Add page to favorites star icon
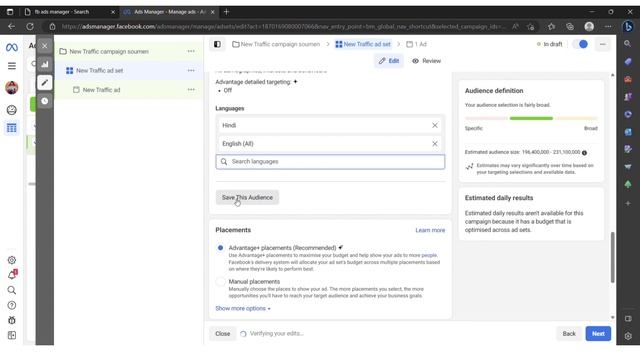The width and height of the screenshot is (640, 360). tap(531, 27)
